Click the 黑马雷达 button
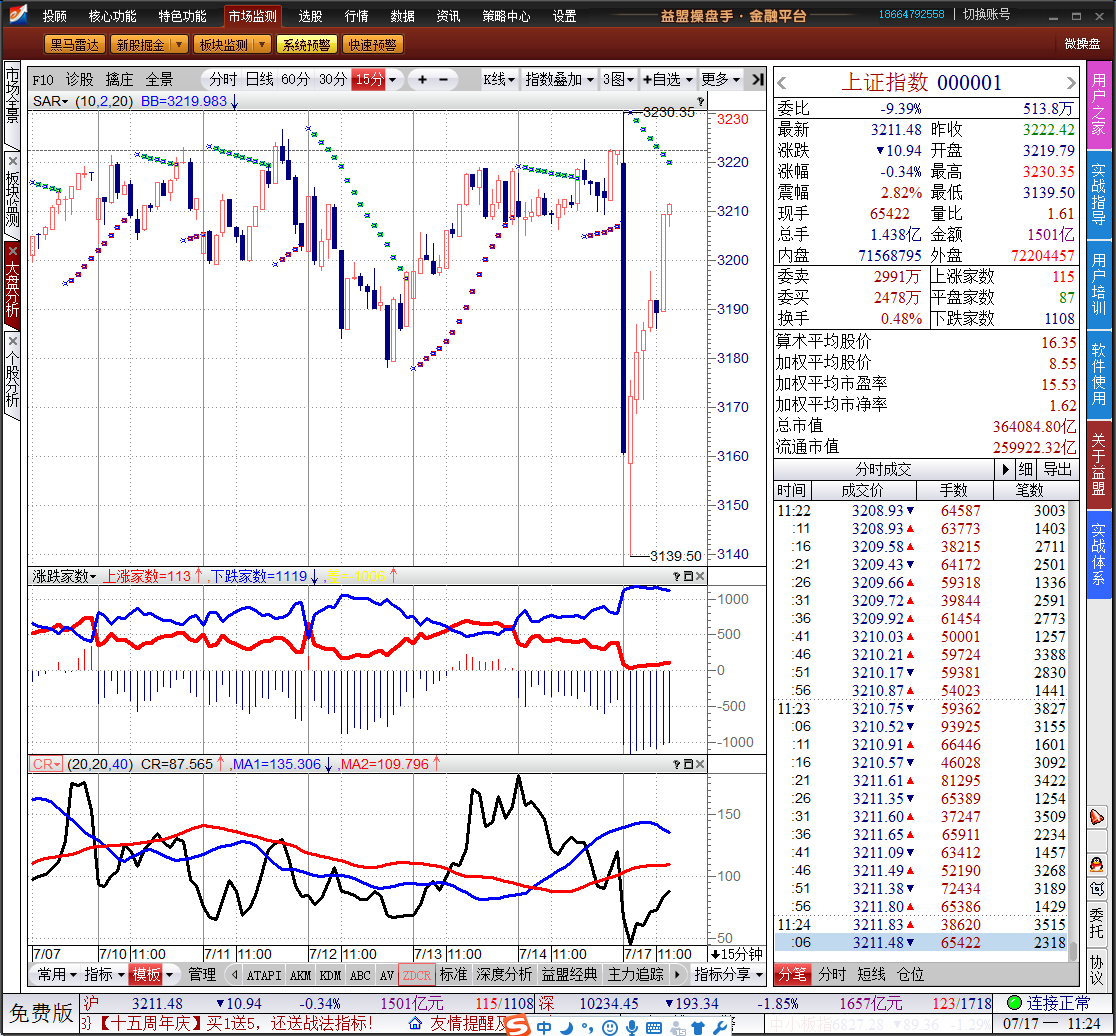This screenshot has height=1036, width=1116. (x=75, y=45)
